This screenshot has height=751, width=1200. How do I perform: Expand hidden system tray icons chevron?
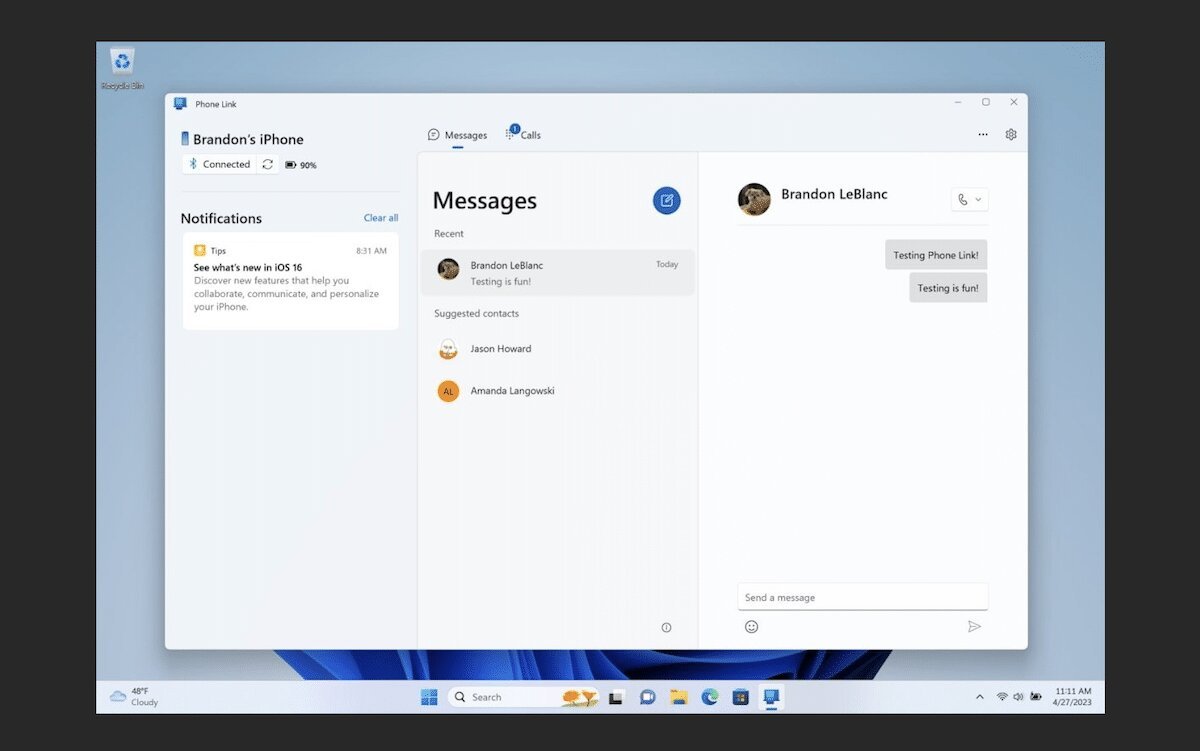click(979, 697)
